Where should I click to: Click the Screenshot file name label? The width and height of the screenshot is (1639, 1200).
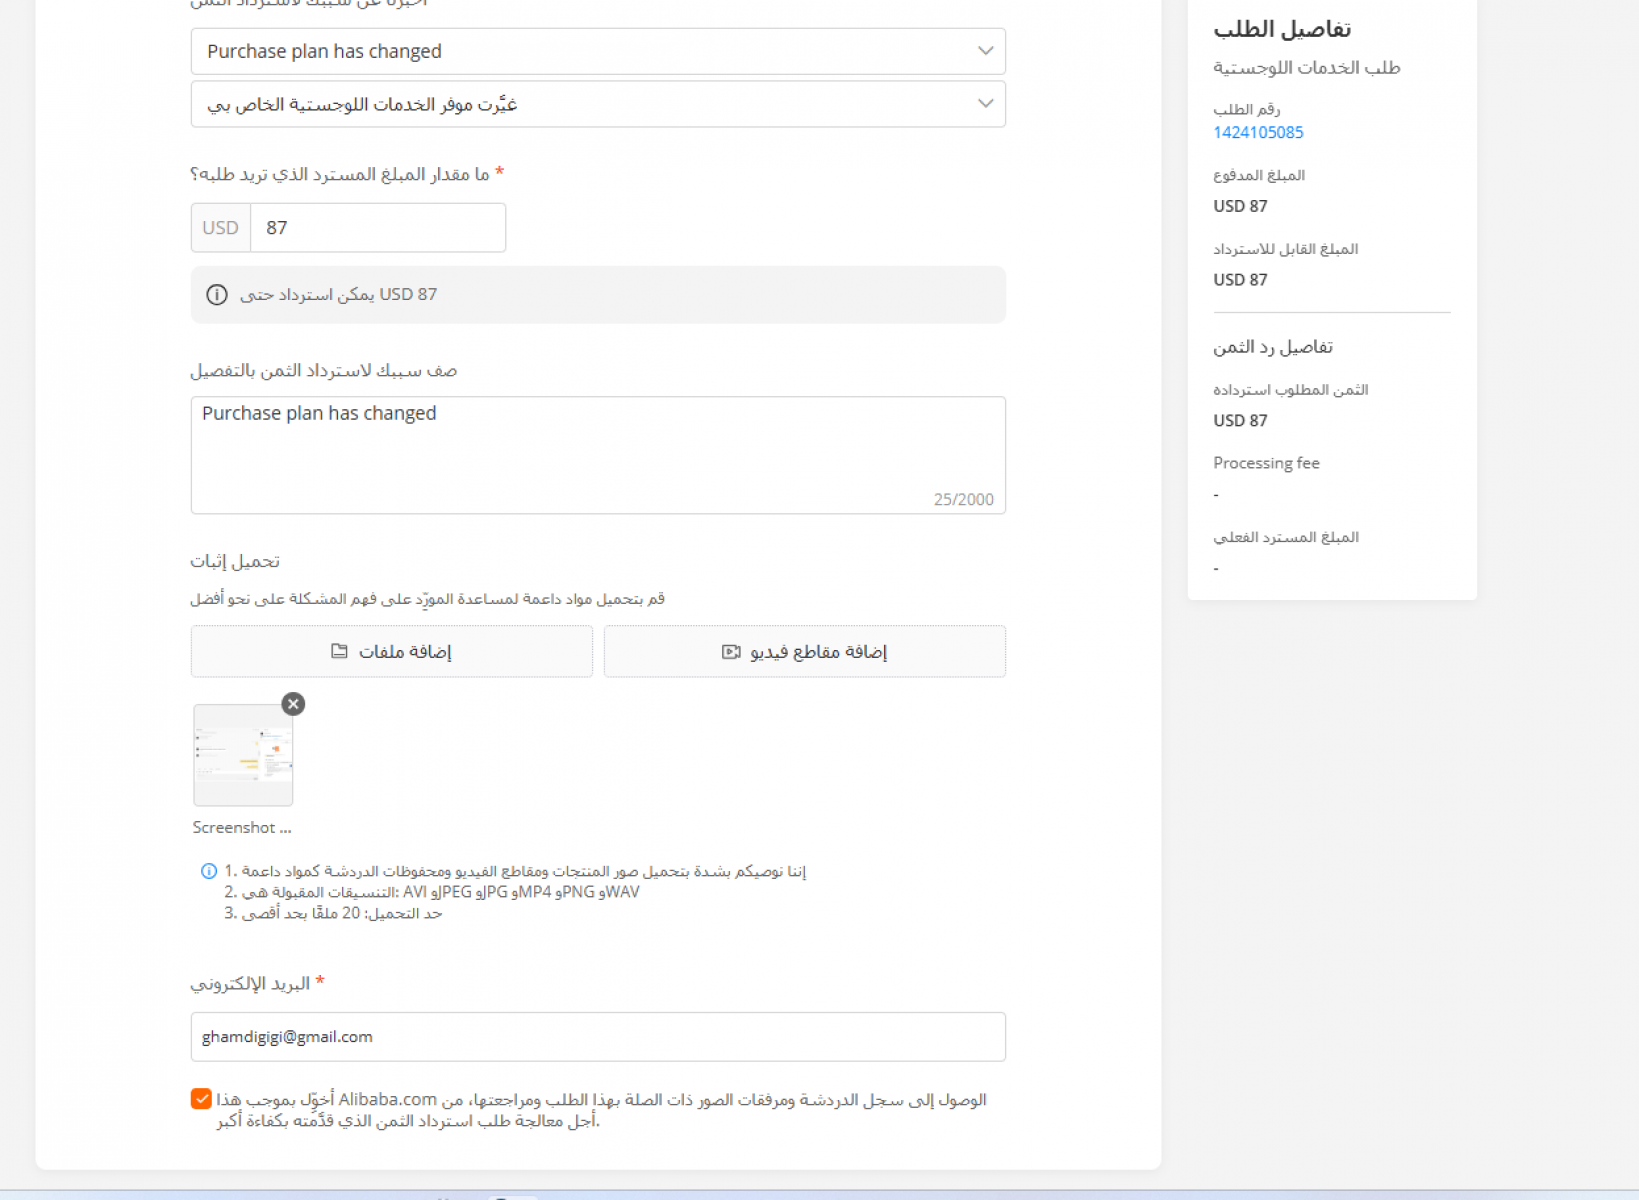coord(242,828)
